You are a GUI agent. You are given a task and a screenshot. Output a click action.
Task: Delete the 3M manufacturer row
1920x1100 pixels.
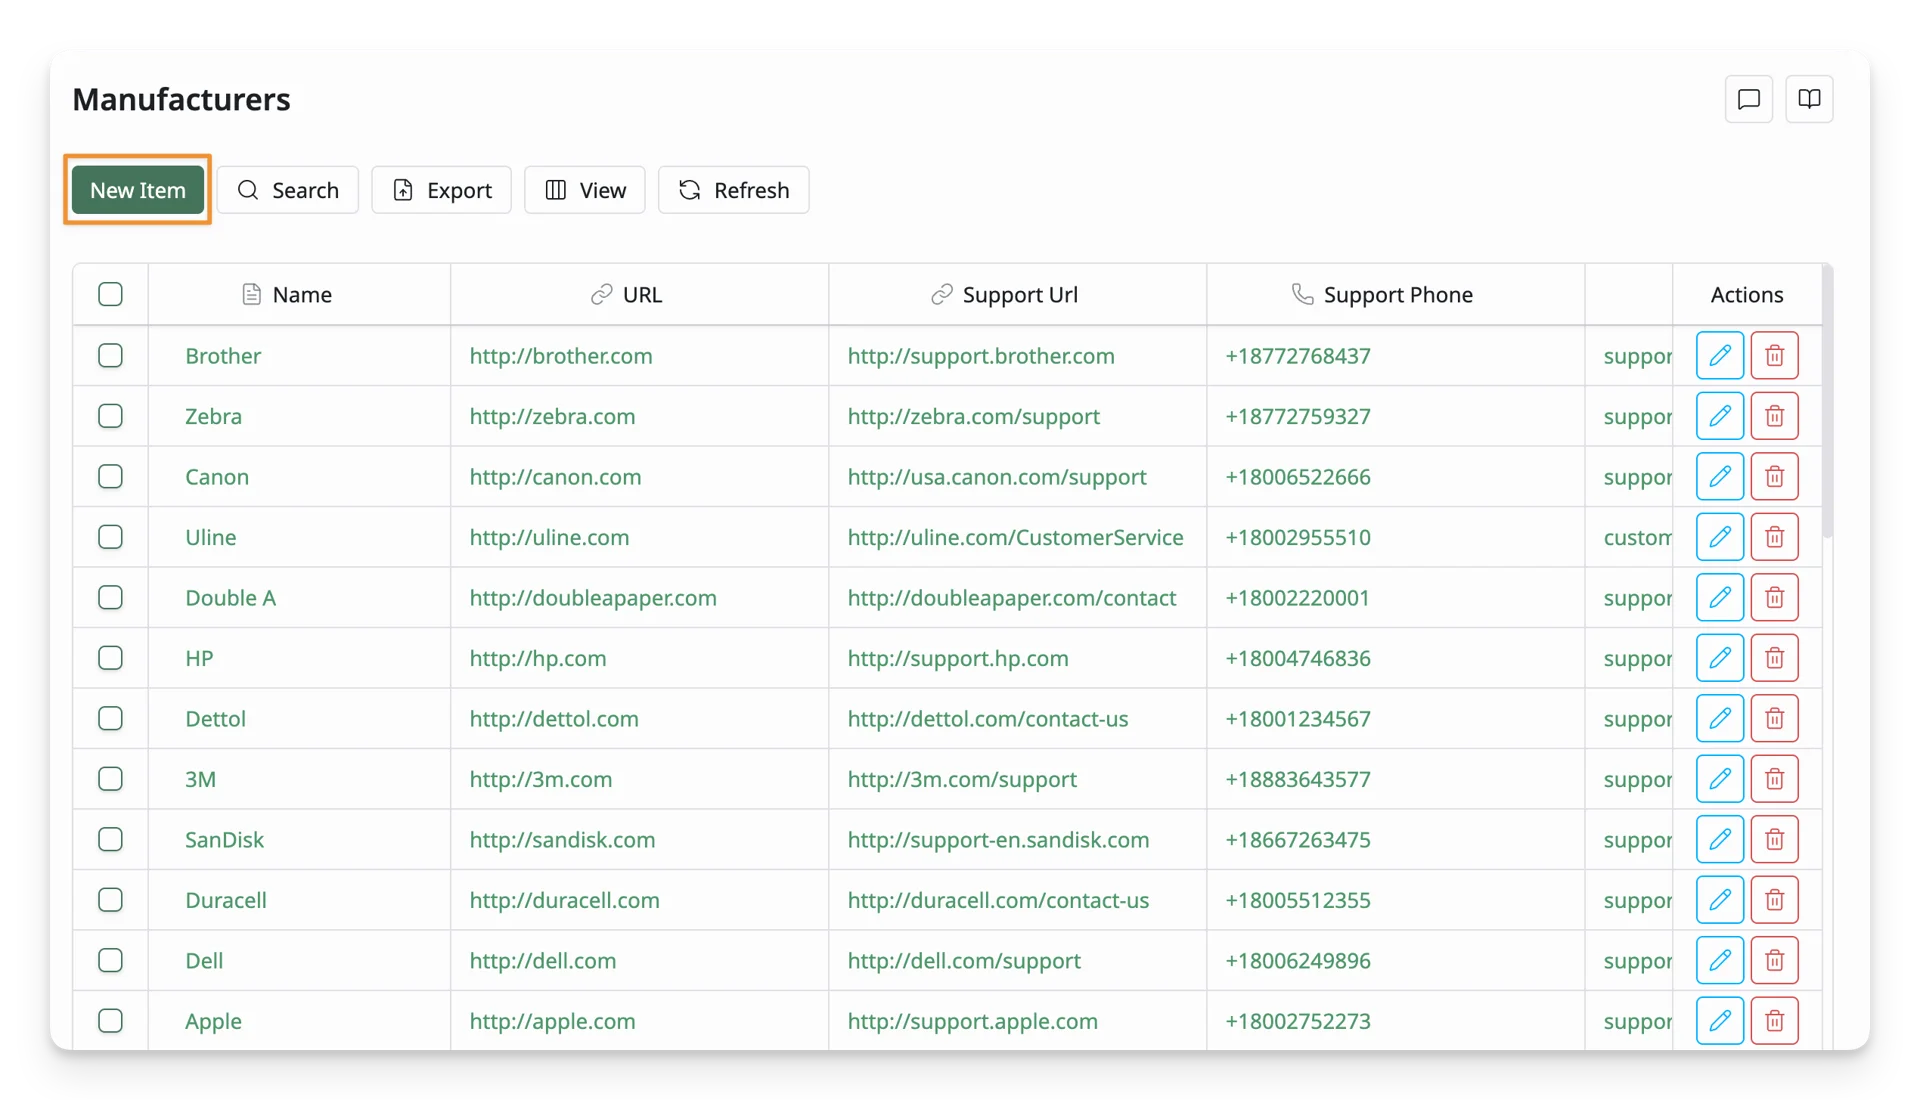1775,779
